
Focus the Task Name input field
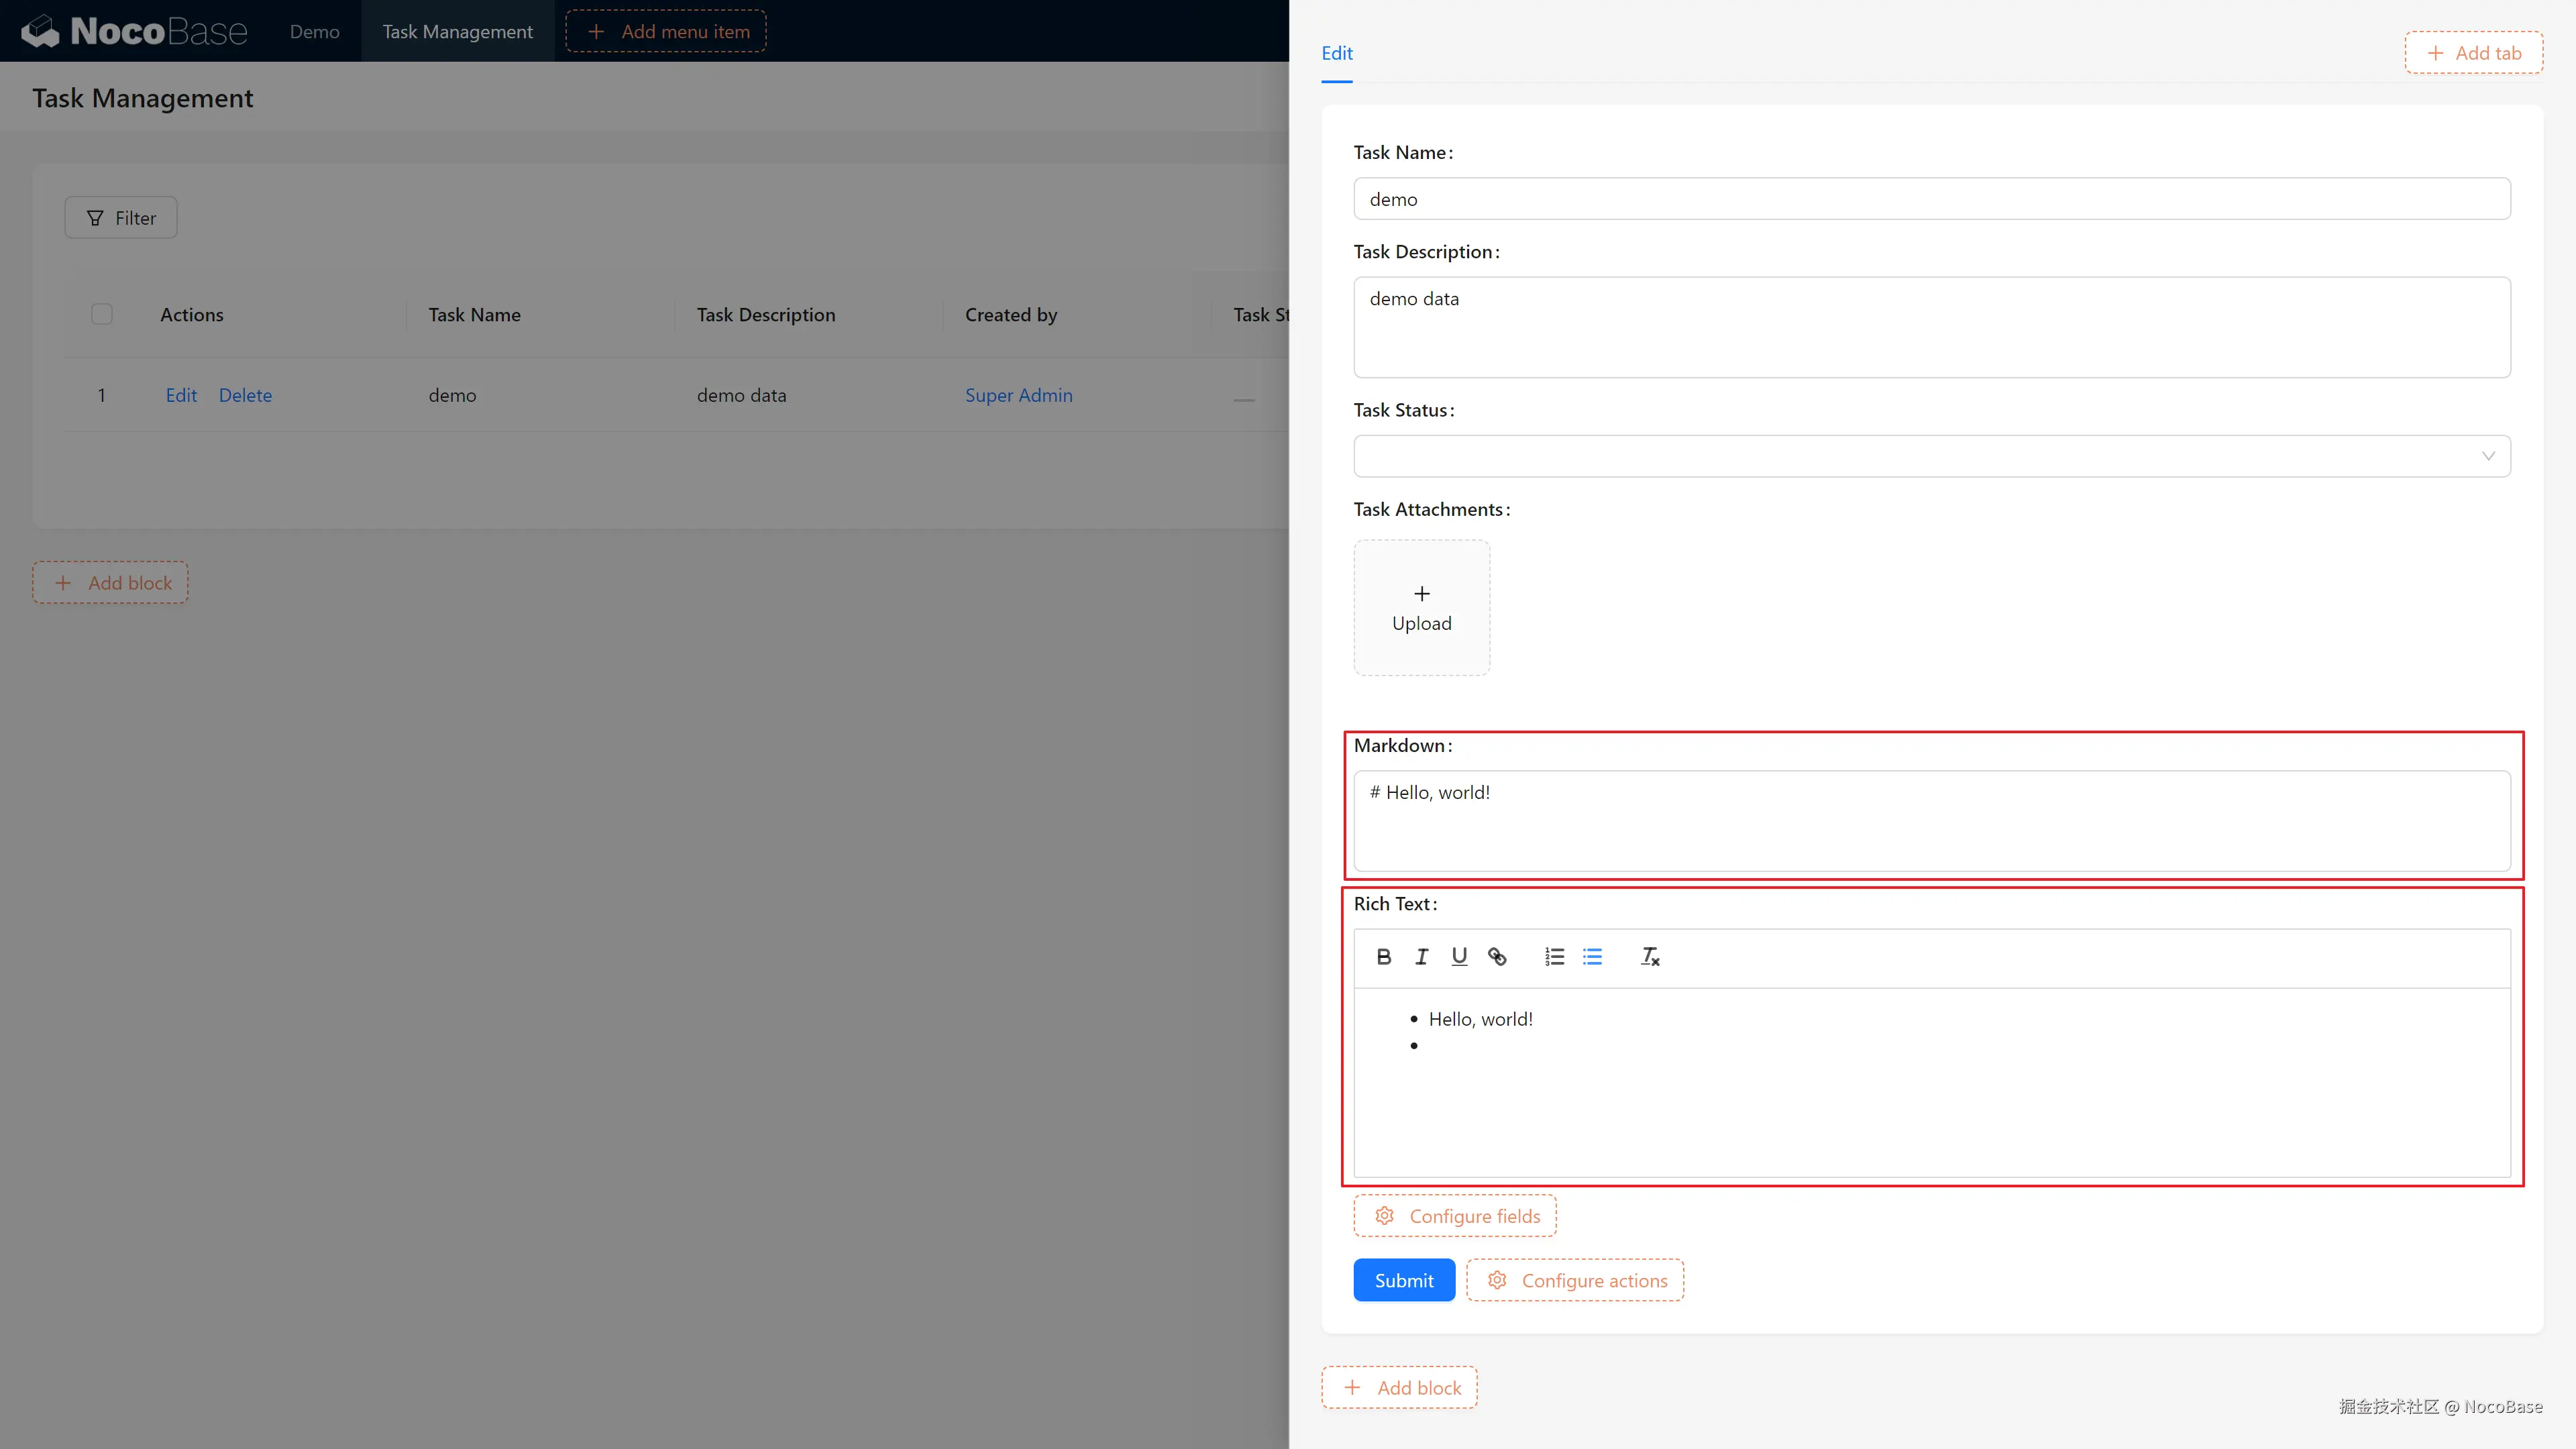[1931, 199]
